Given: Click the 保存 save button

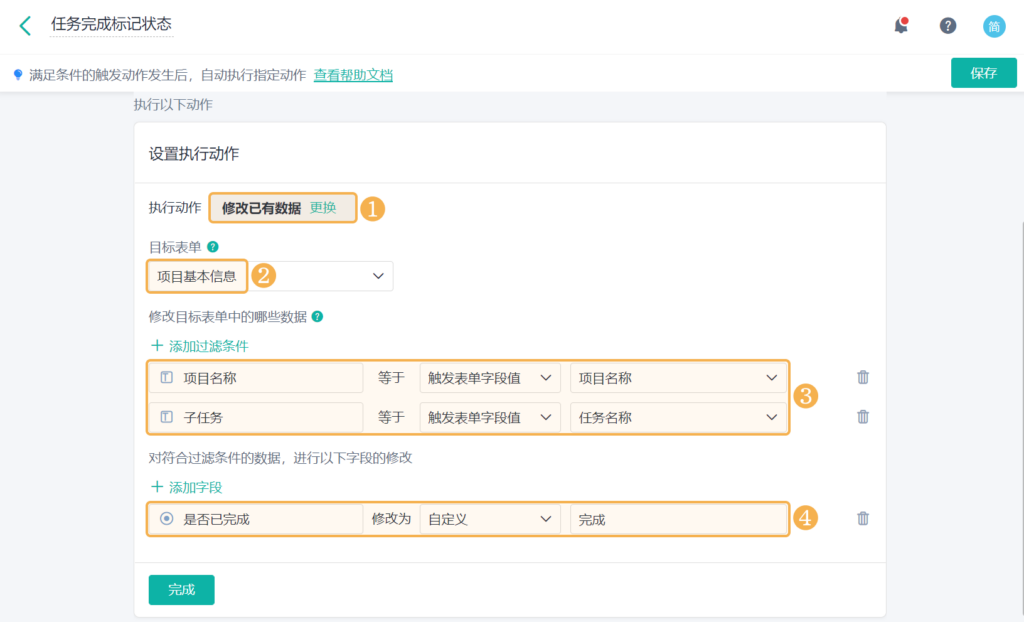Looking at the screenshot, I should pos(983,72).
